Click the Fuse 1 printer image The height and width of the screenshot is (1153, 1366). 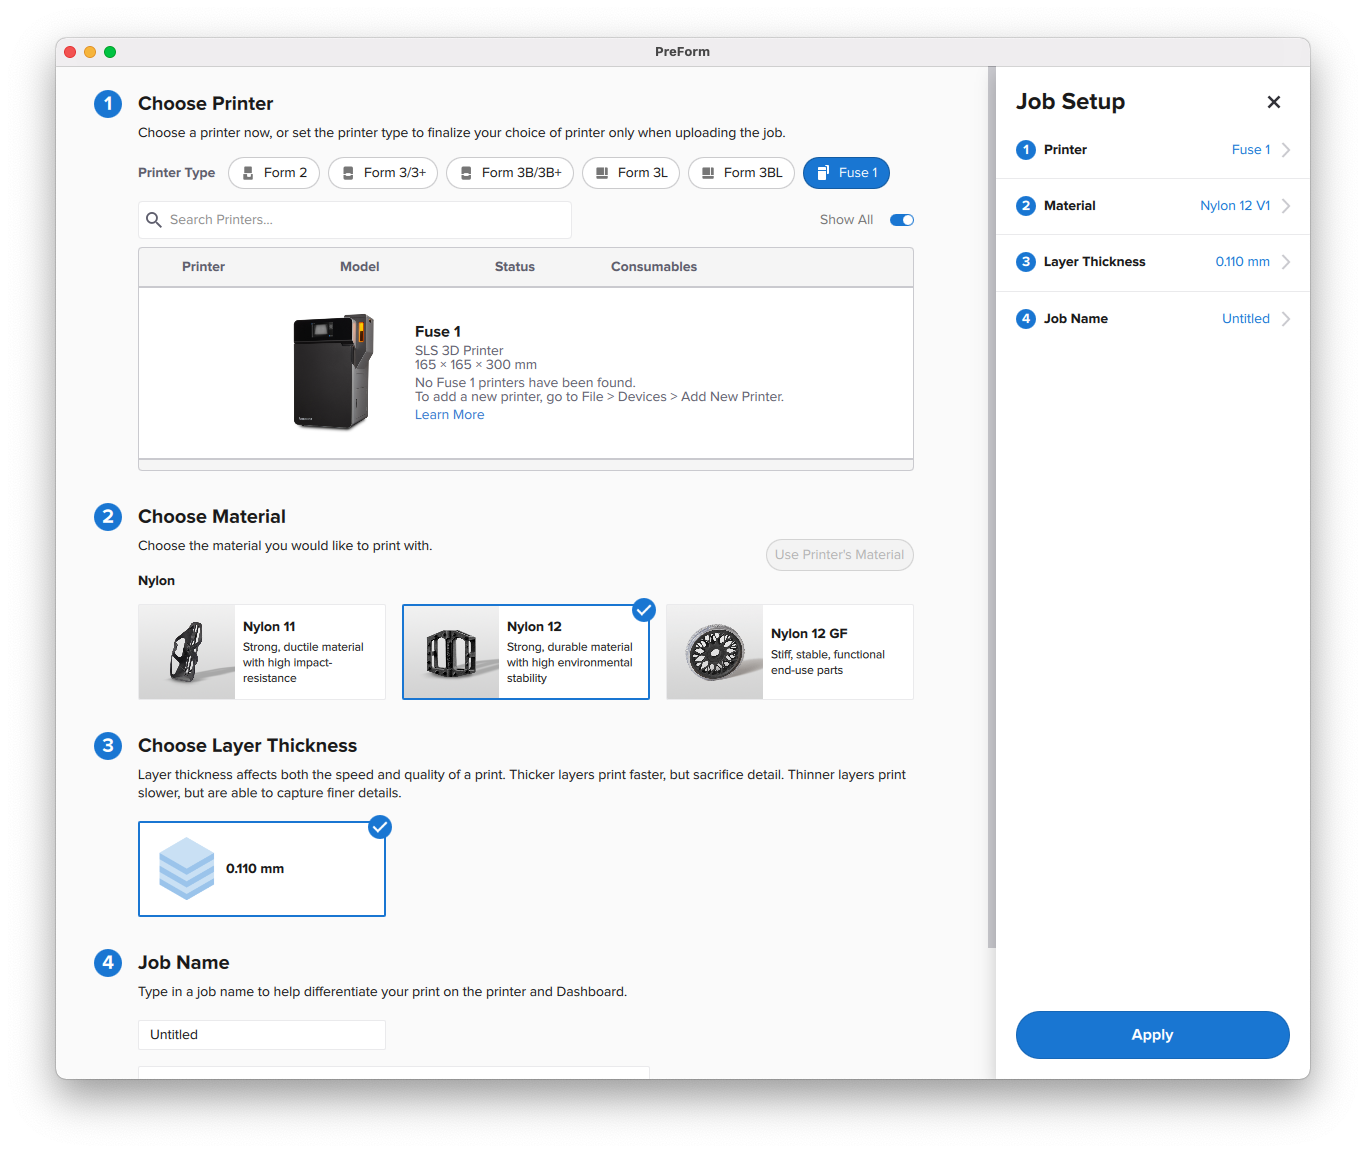click(x=333, y=372)
